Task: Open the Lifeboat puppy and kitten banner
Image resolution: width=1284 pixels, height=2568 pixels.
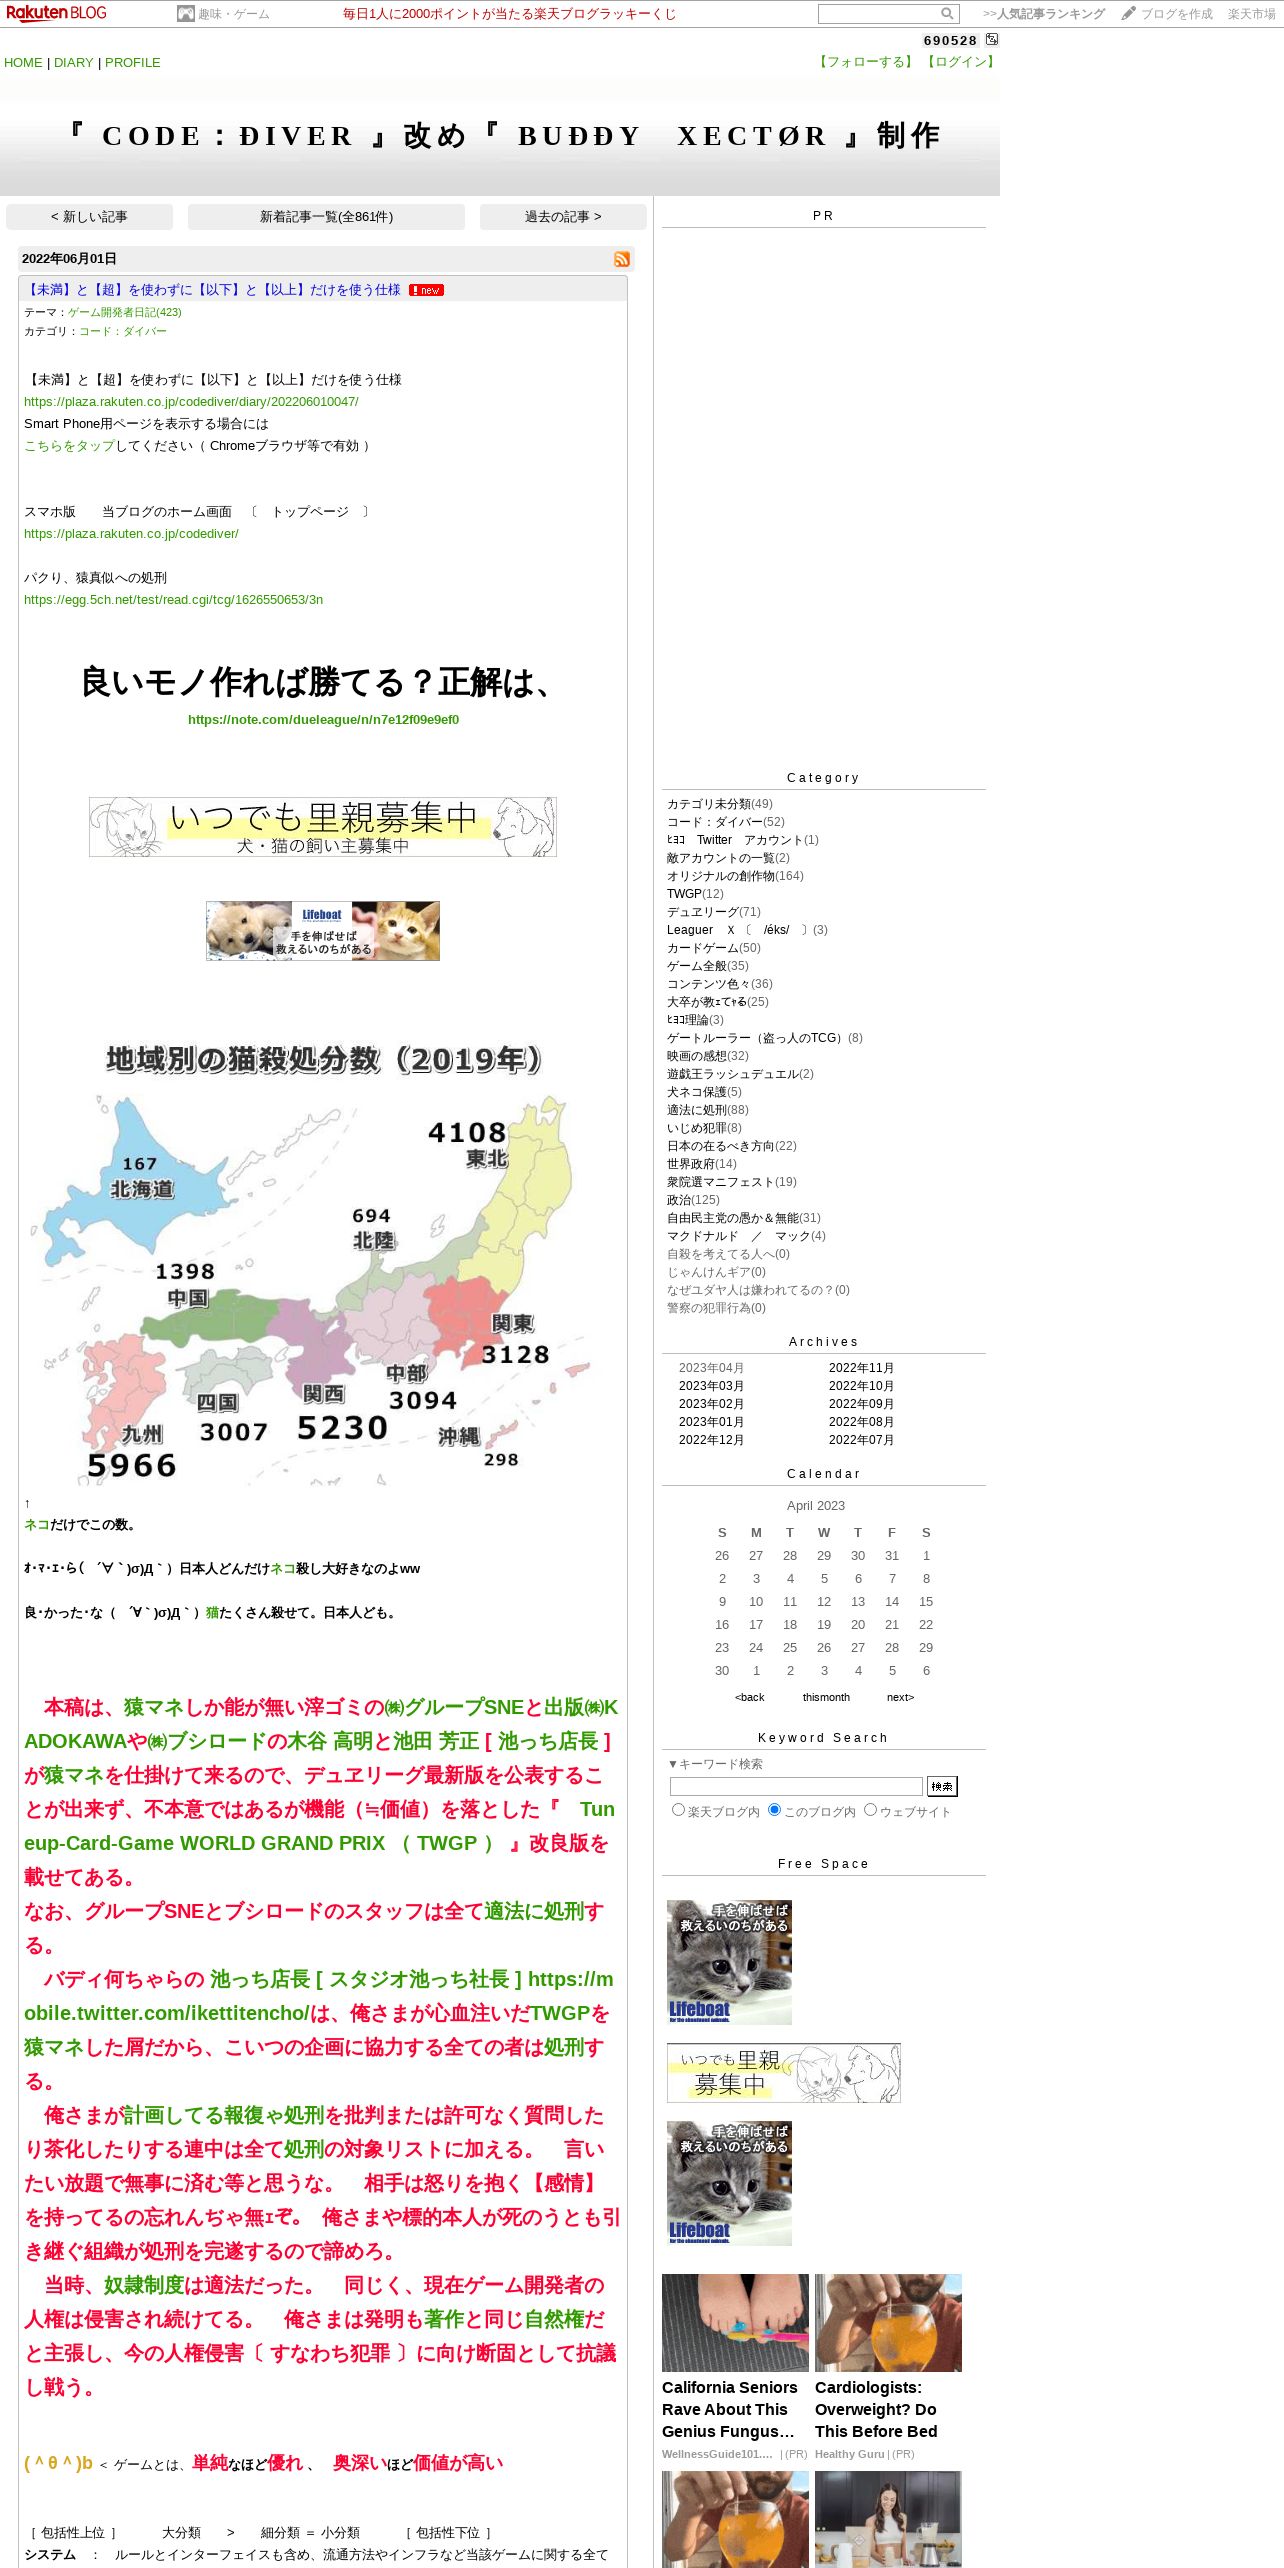Action: [x=323, y=931]
